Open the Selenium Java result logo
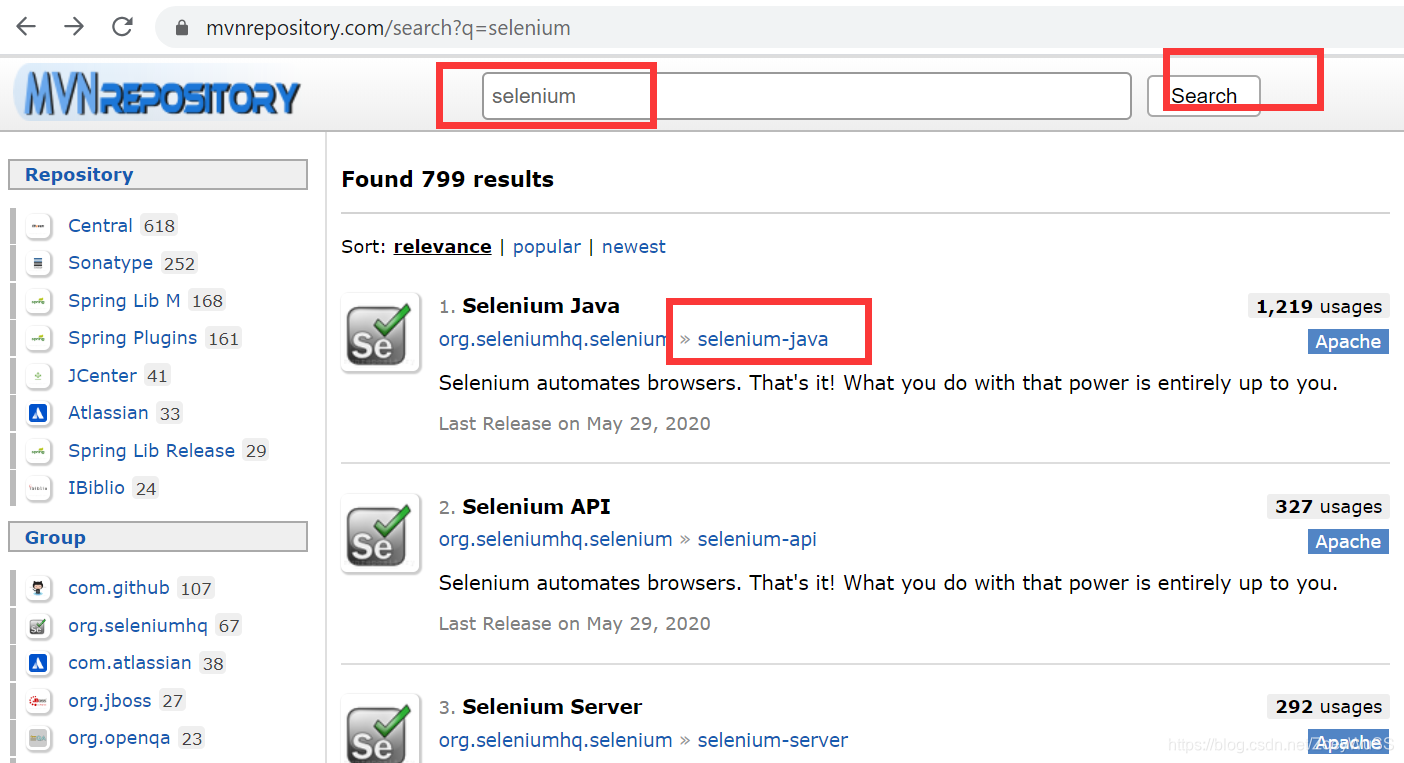Viewport: 1404px width, 763px height. pyautogui.click(x=380, y=333)
